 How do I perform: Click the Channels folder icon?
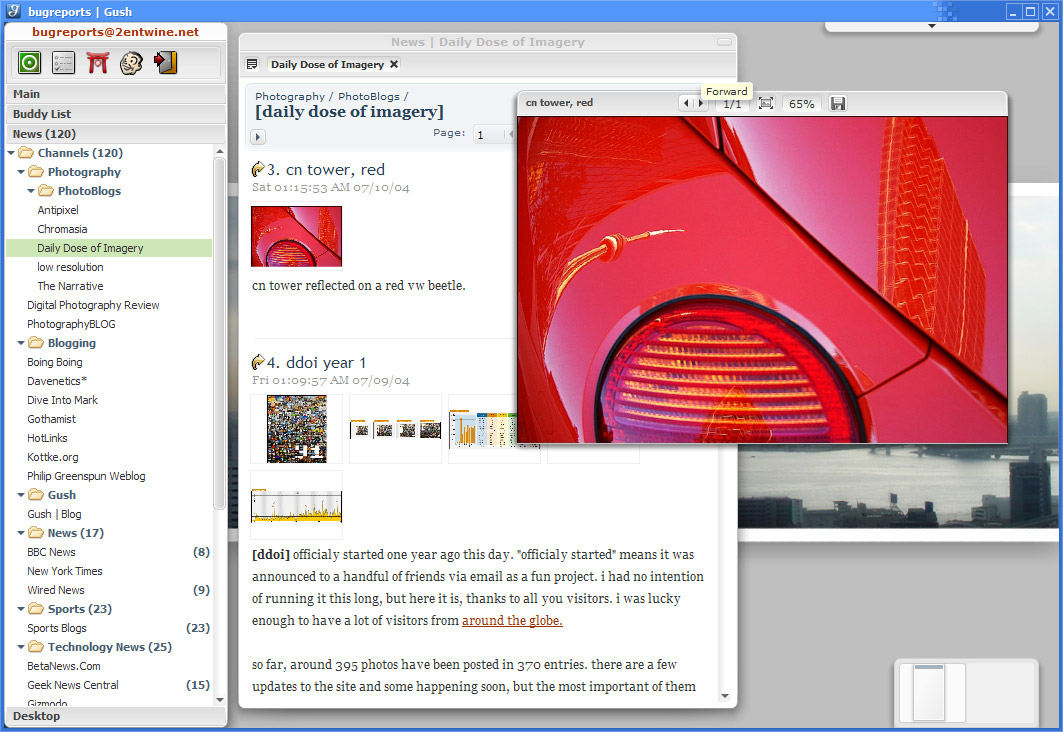click(26, 152)
